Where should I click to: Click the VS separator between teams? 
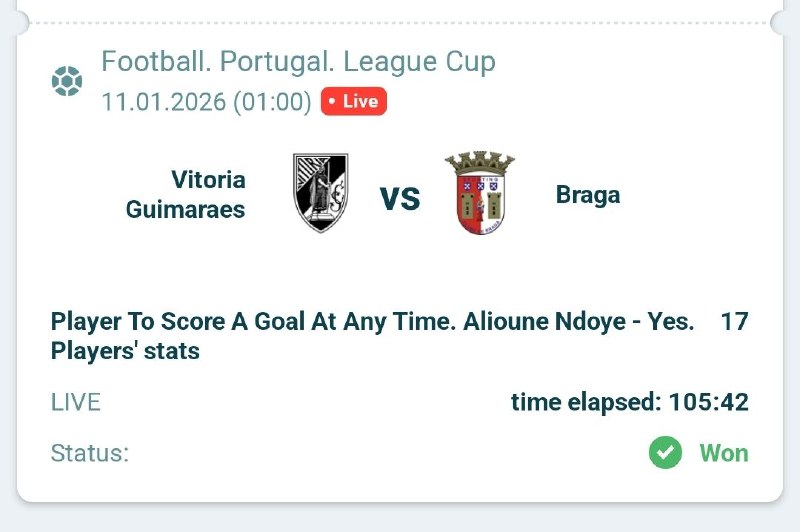point(400,197)
